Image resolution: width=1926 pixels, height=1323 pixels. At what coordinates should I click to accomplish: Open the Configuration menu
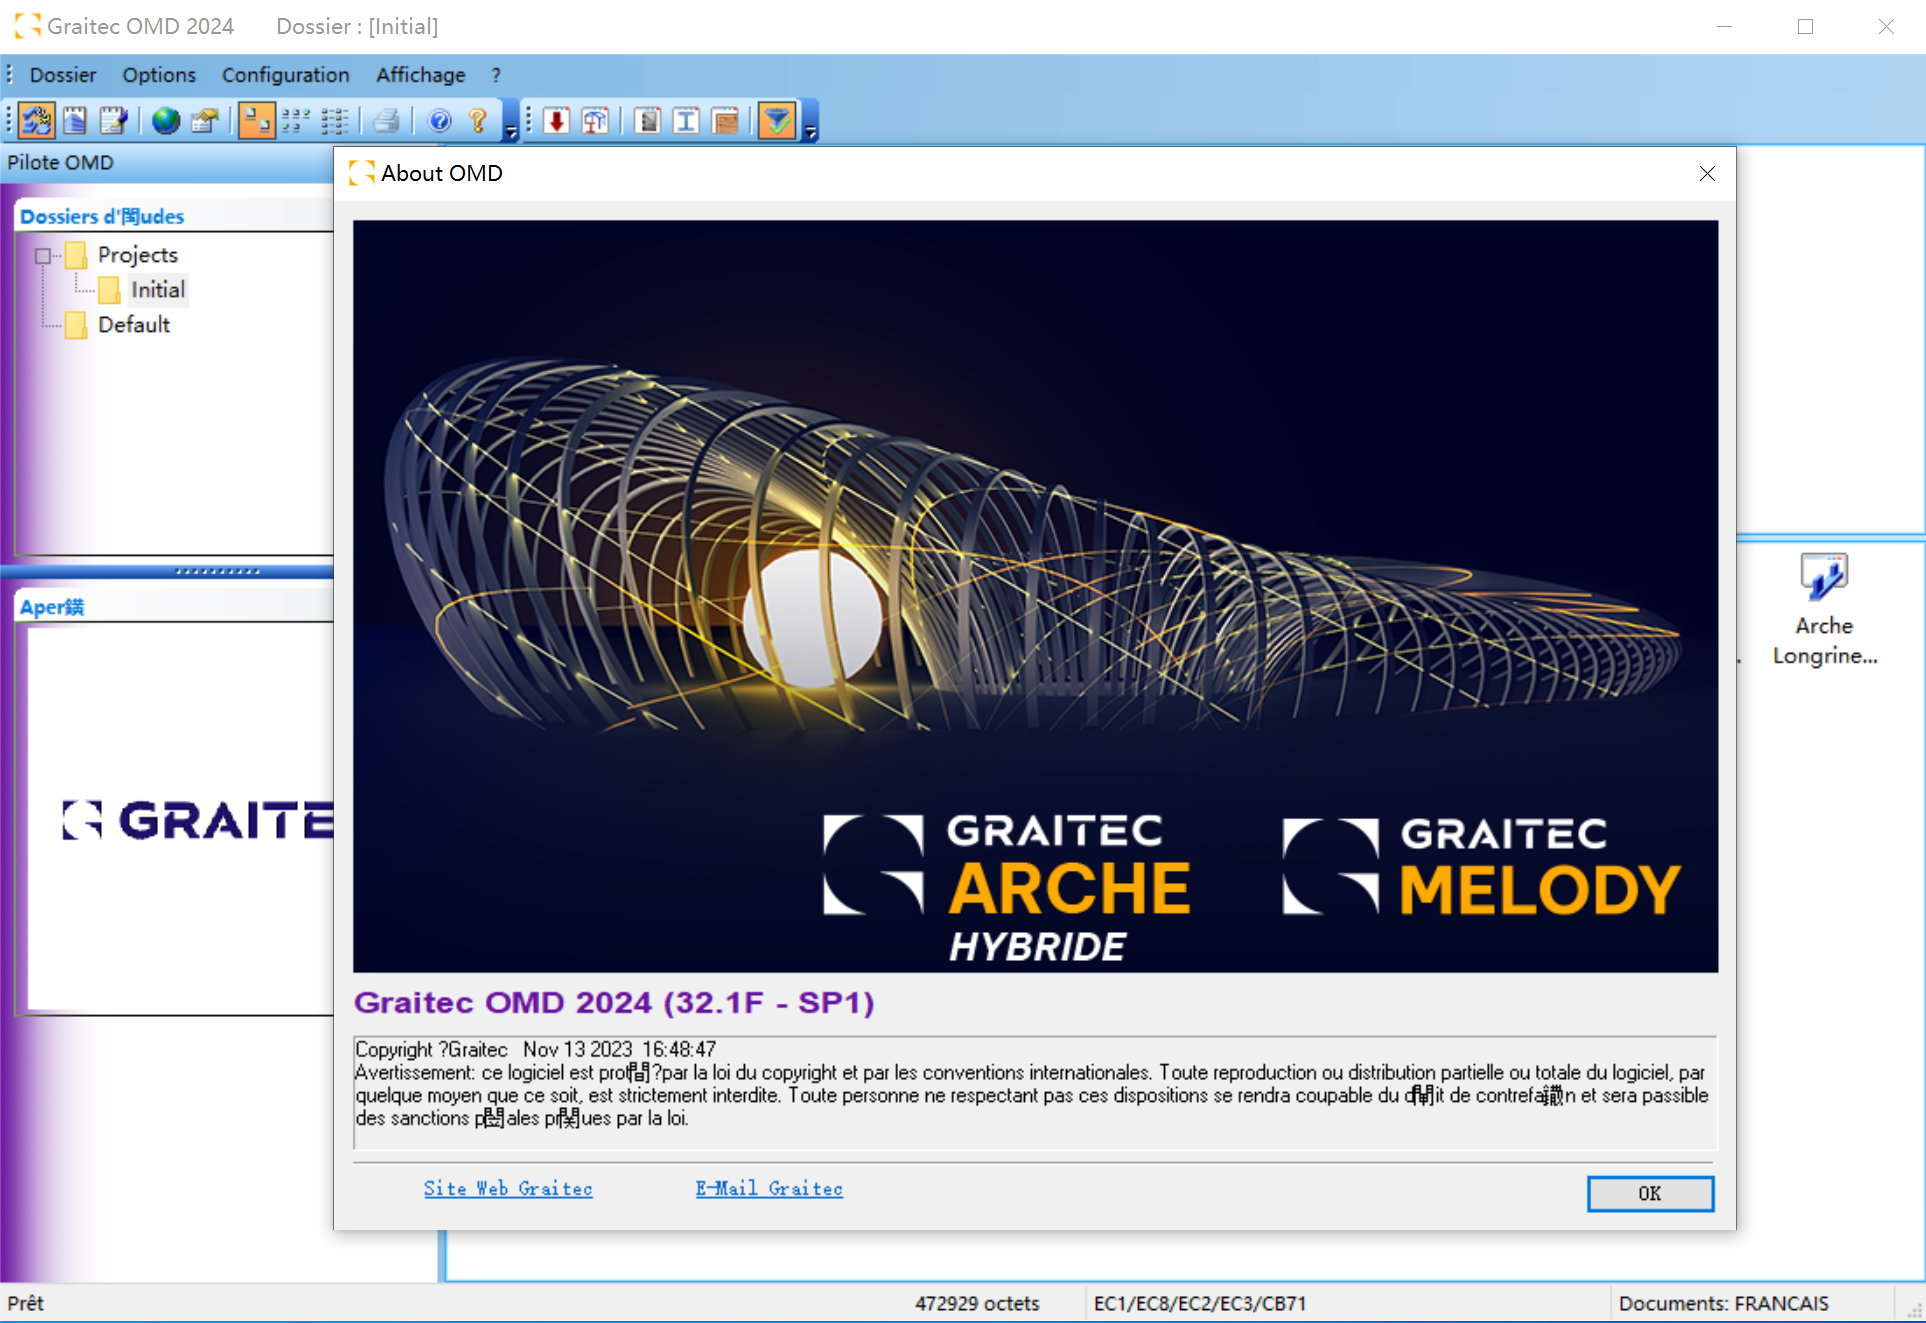click(286, 75)
